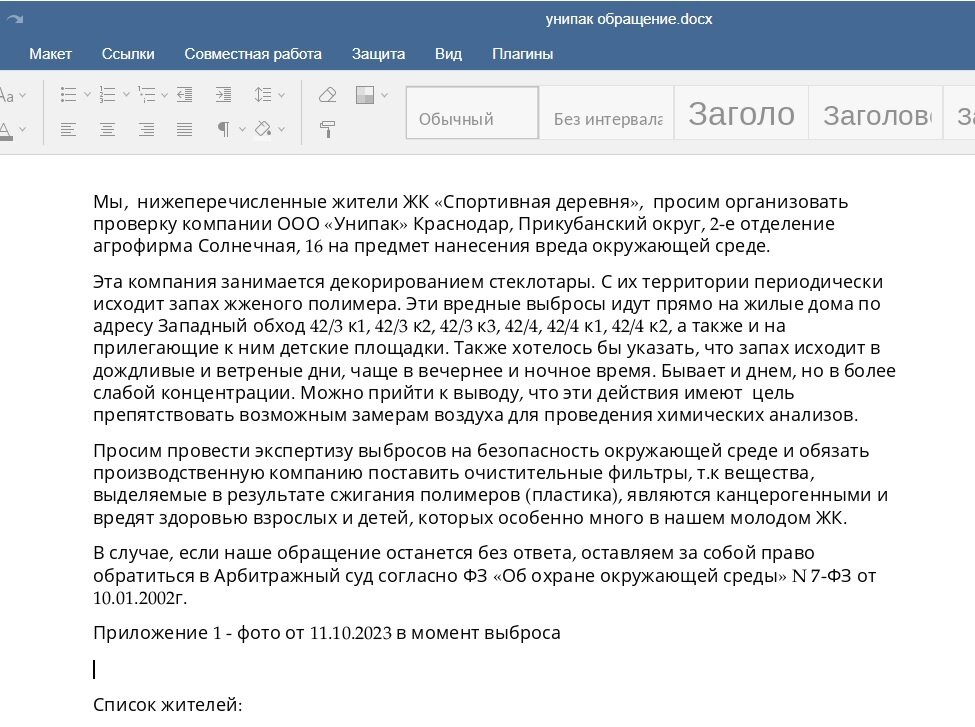This screenshot has width=975, height=727.
Task: Increase paragraph indent
Action: [223, 95]
